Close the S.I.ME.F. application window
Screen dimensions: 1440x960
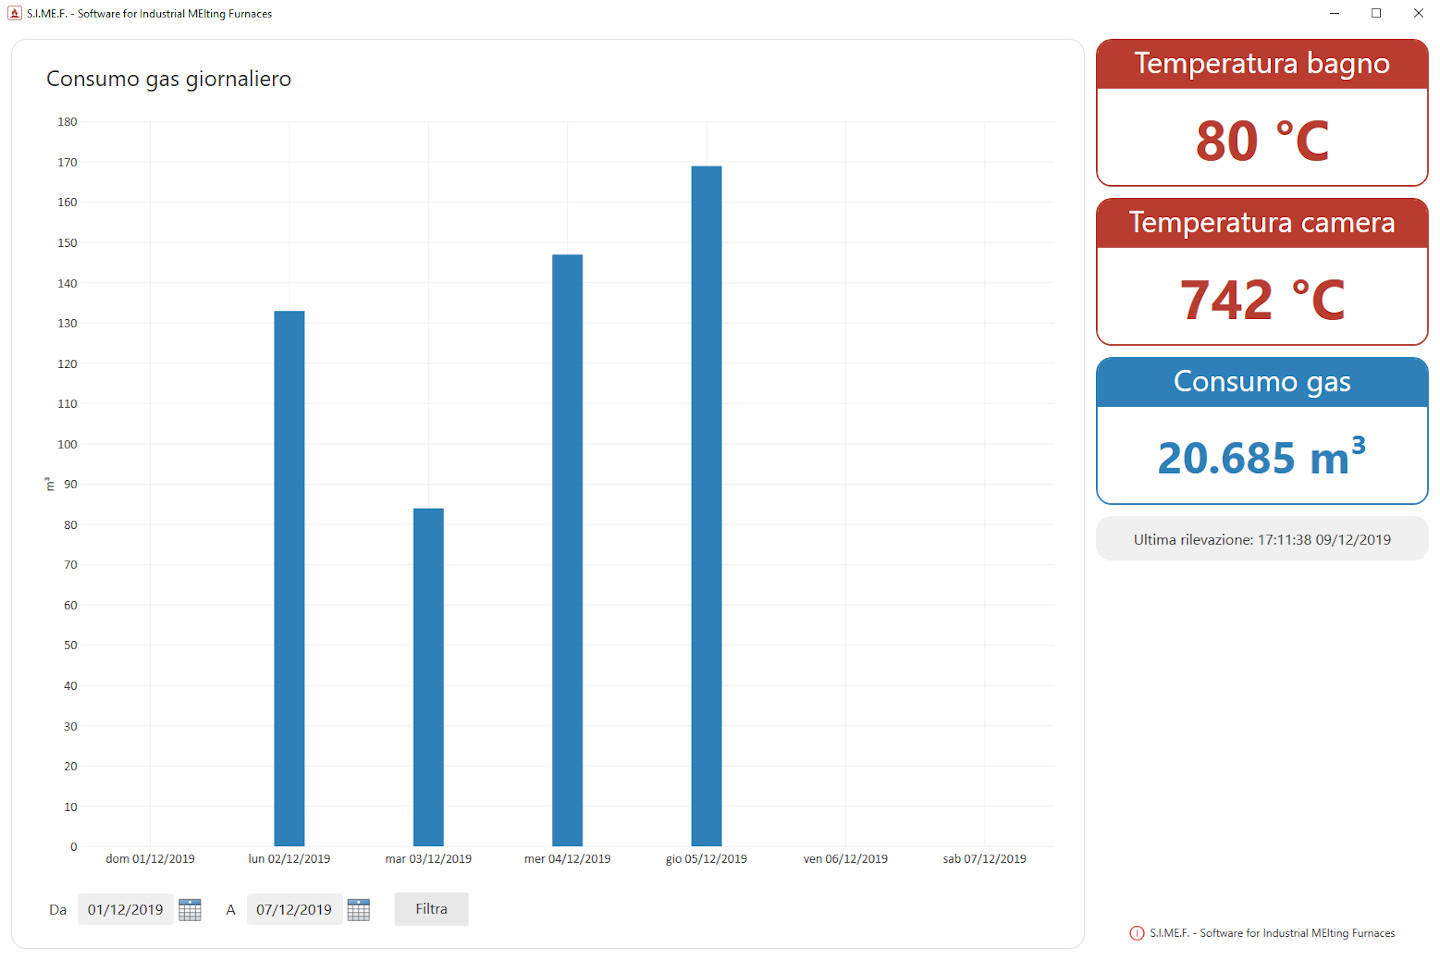(x=1418, y=13)
